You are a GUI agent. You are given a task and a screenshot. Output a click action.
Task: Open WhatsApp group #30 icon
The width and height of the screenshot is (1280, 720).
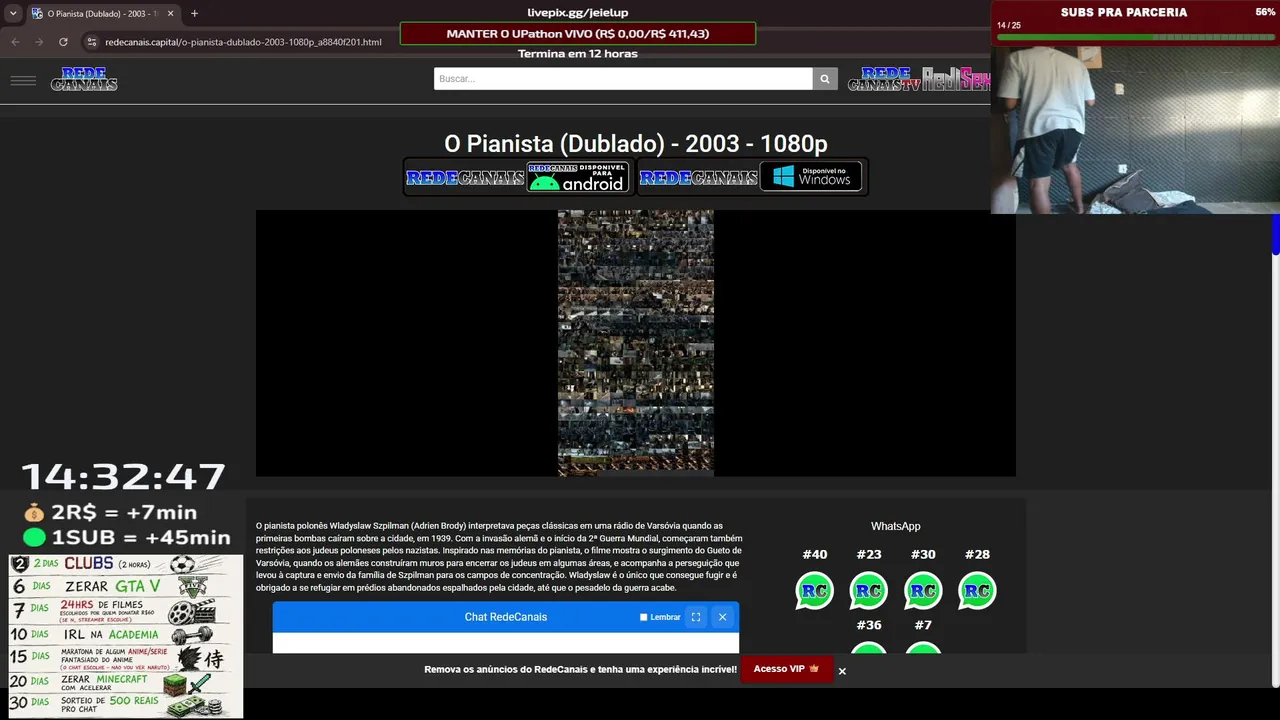(923, 591)
